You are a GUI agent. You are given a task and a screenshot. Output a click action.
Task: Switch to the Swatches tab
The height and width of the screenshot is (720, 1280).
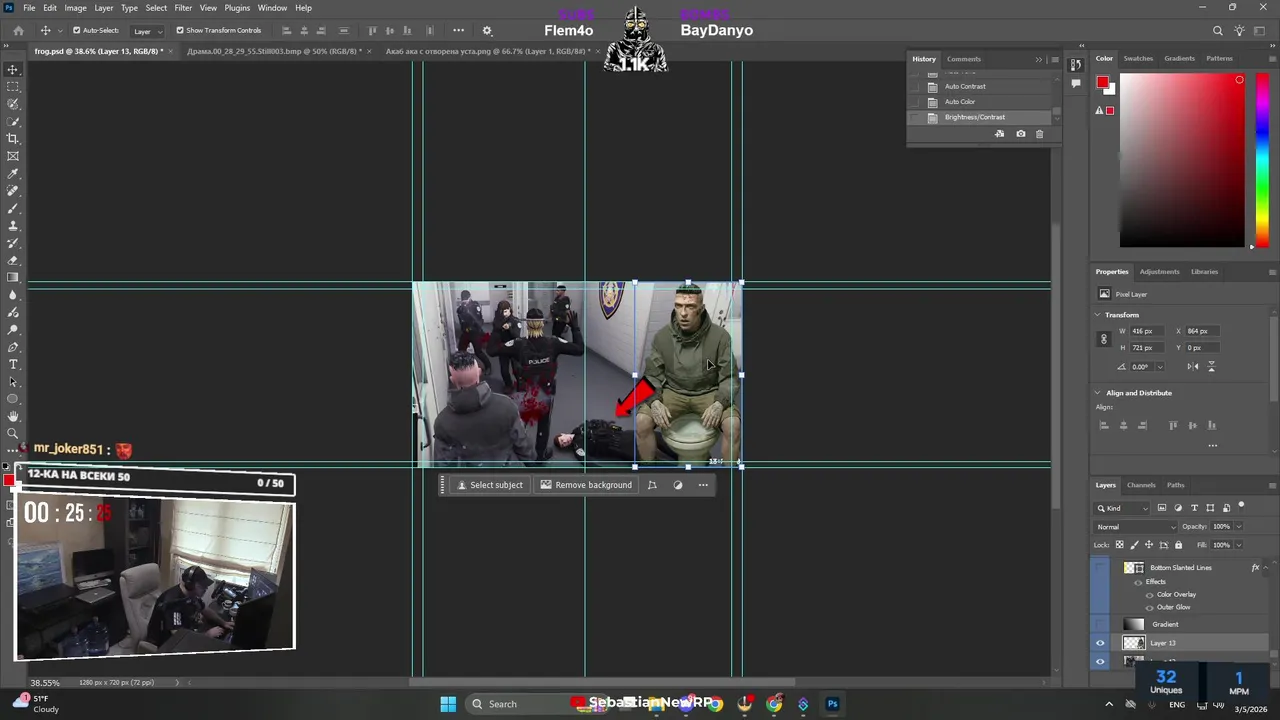tap(1138, 58)
